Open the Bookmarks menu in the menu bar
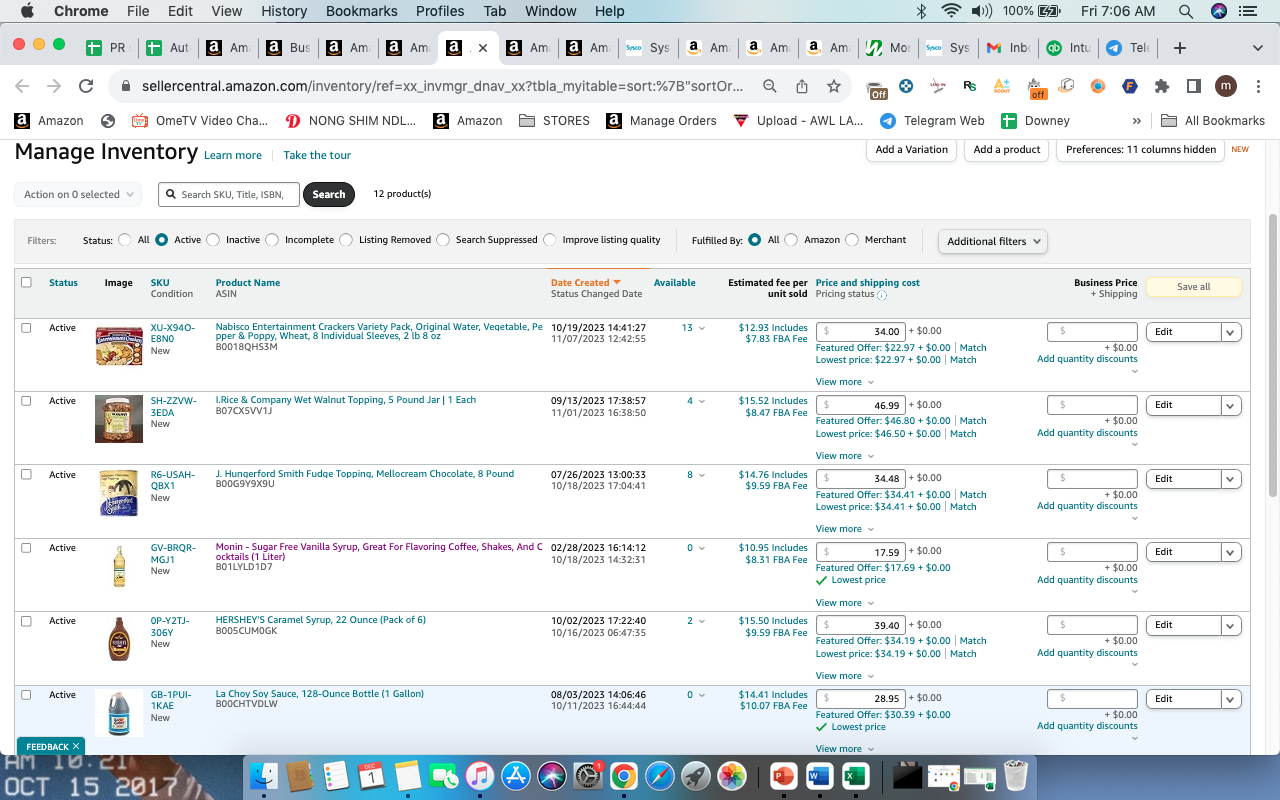This screenshot has width=1280, height=800. coord(362,11)
